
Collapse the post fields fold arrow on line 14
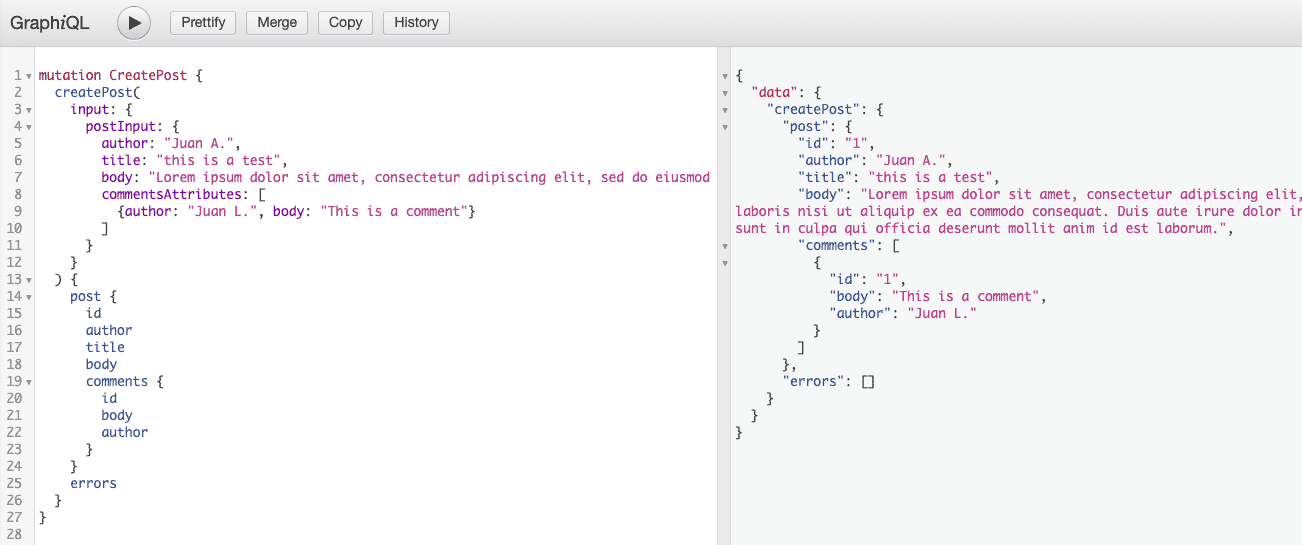click(29, 297)
